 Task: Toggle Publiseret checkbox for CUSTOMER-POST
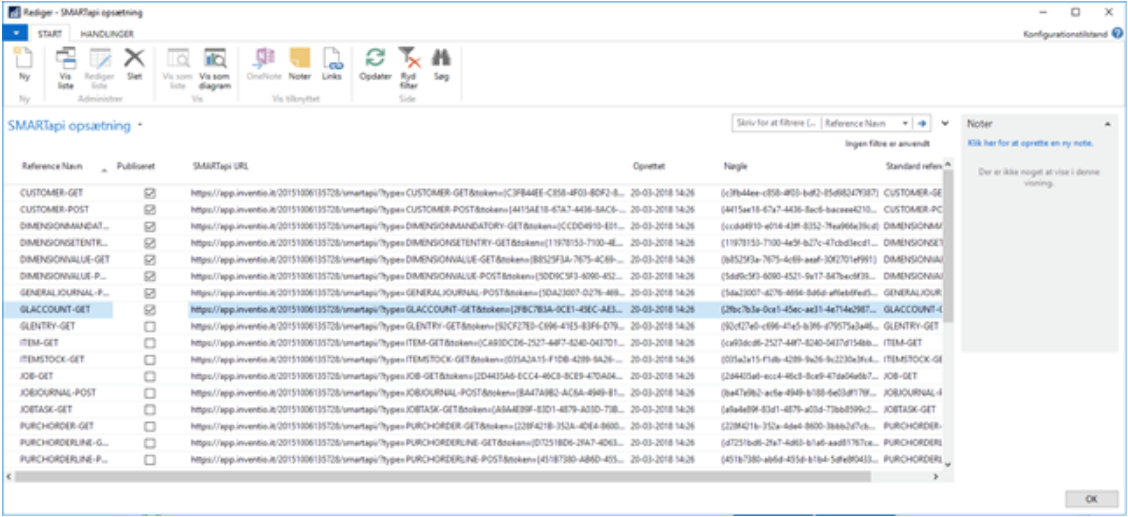[x=150, y=210]
